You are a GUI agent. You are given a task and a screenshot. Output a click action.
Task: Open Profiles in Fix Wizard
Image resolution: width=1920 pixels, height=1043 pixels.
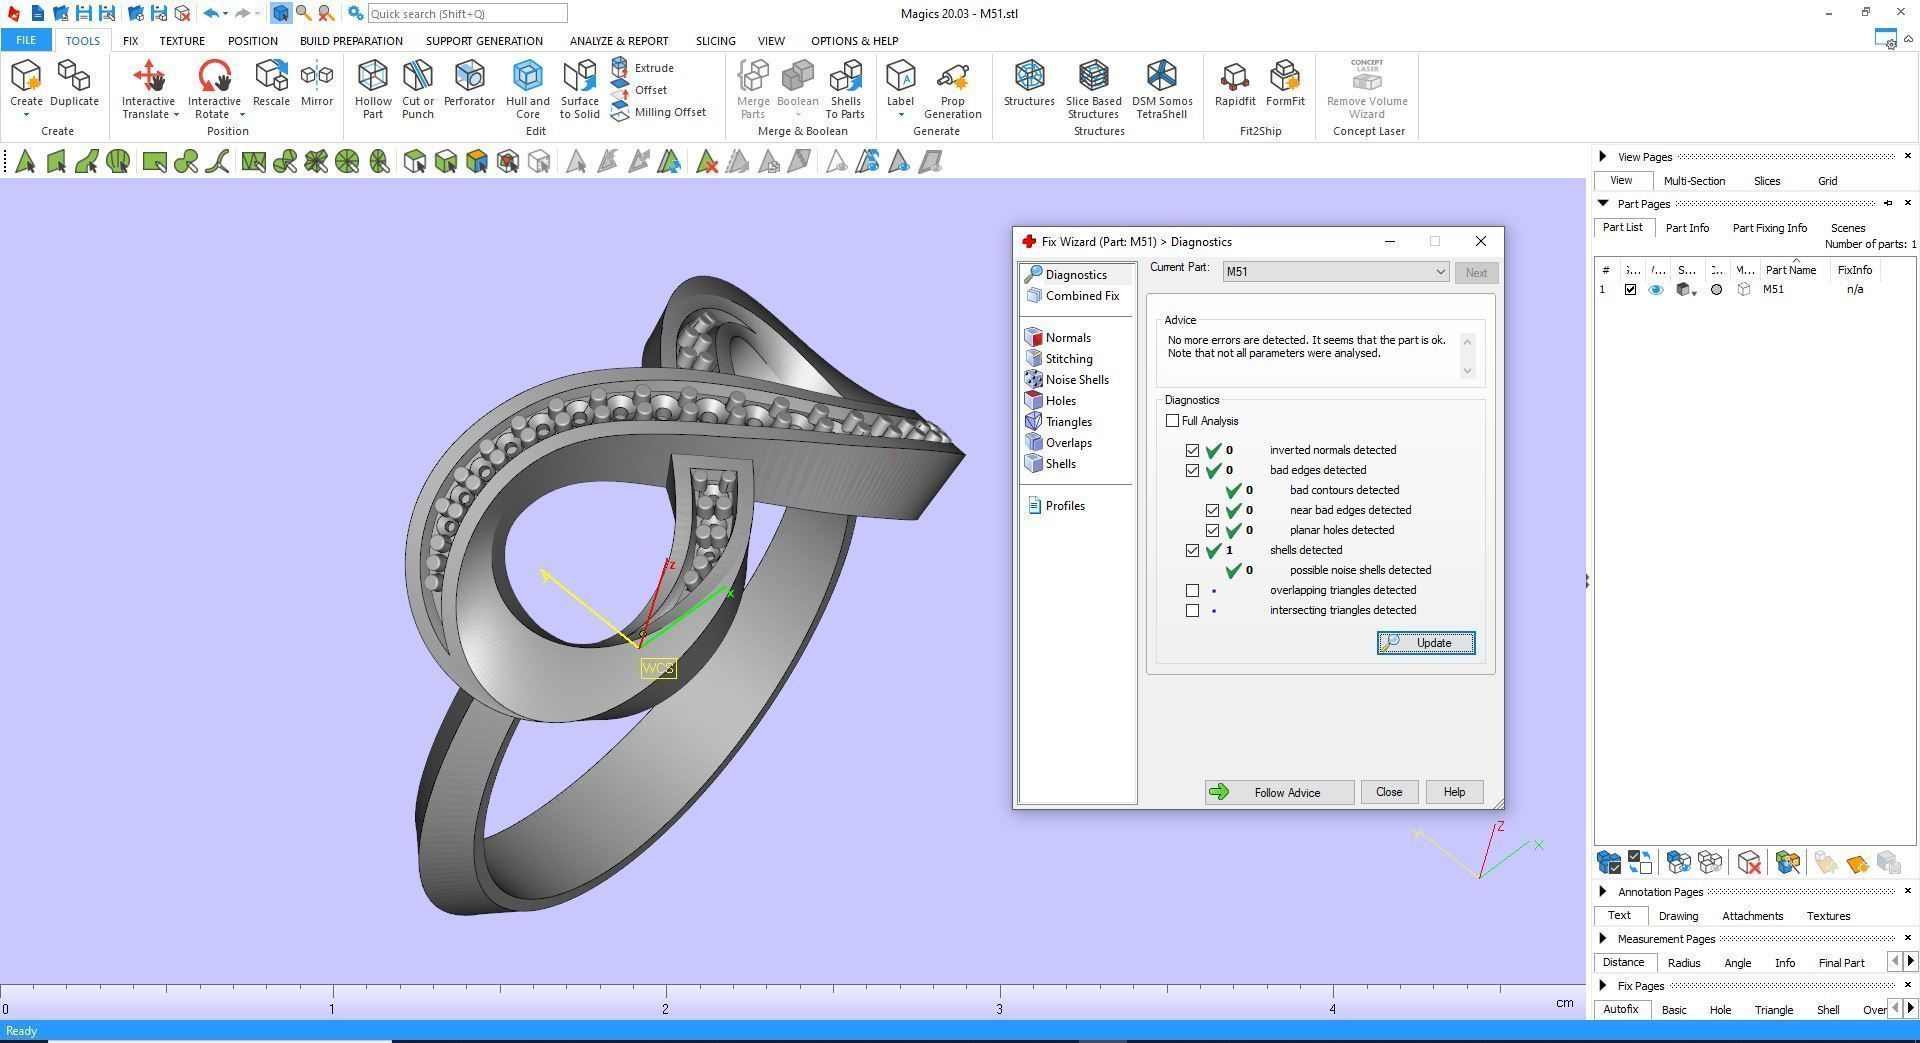point(1056,506)
